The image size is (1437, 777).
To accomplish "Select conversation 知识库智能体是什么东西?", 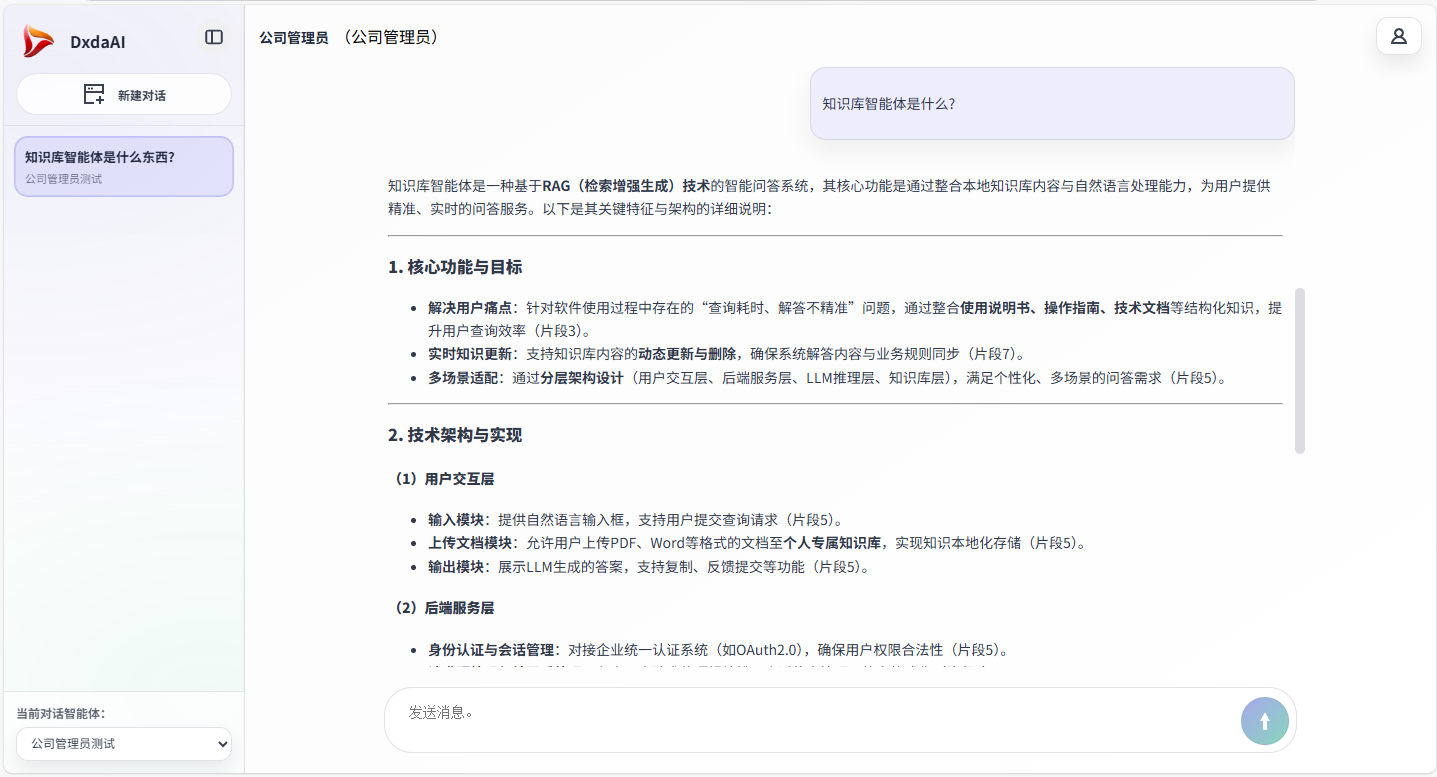I will point(123,166).
